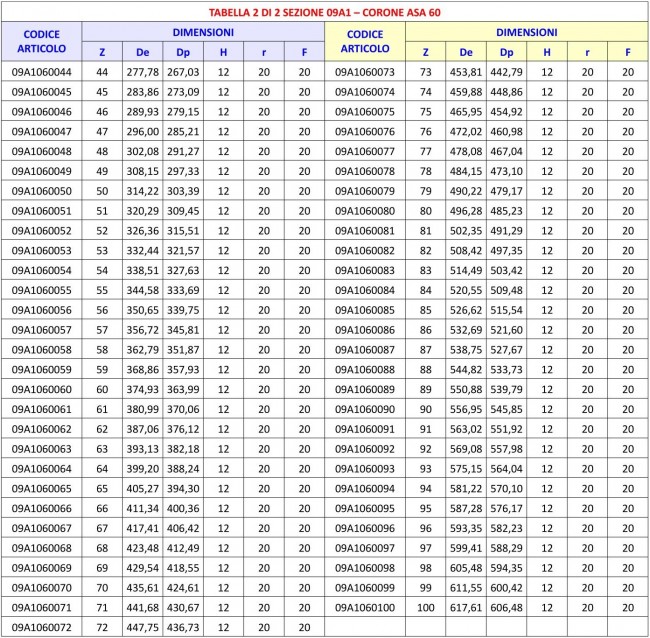Screen dimensions: 650x638
Task: Select Dp value 436,73
Action: click(183, 627)
